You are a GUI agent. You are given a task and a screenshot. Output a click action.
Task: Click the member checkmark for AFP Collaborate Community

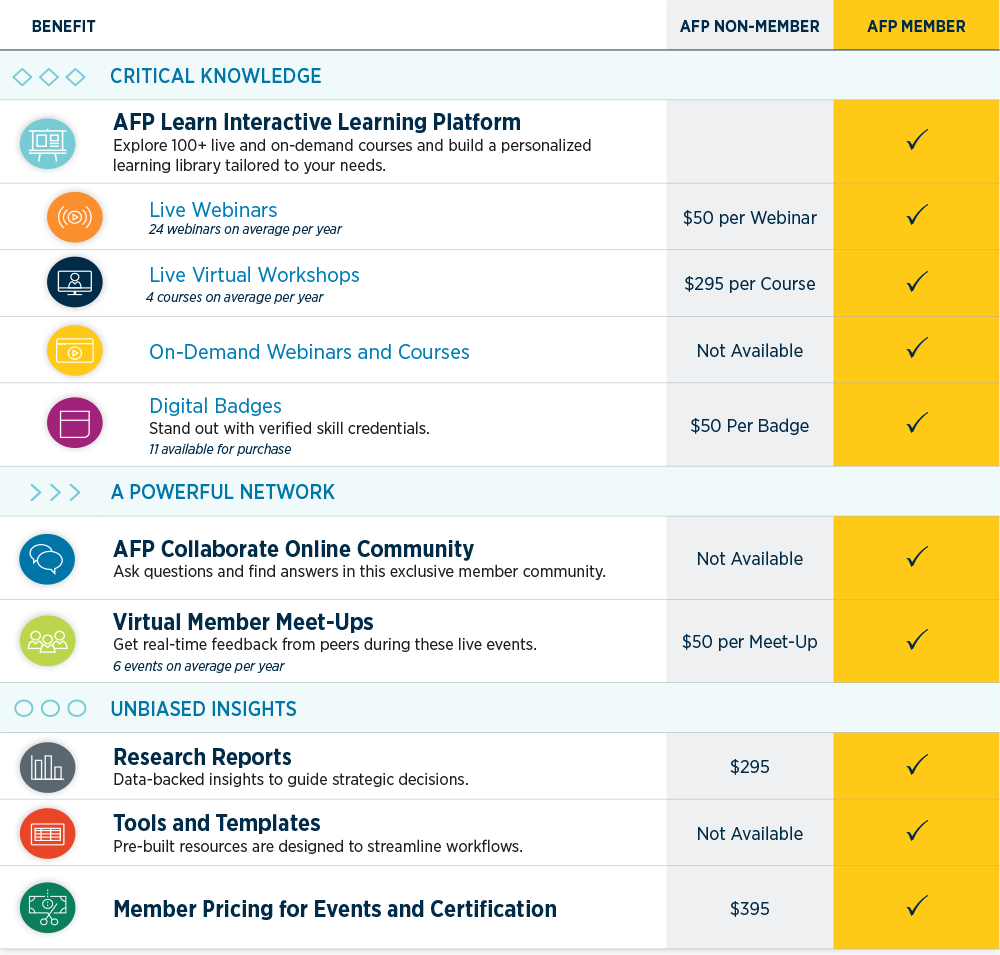(916, 556)
